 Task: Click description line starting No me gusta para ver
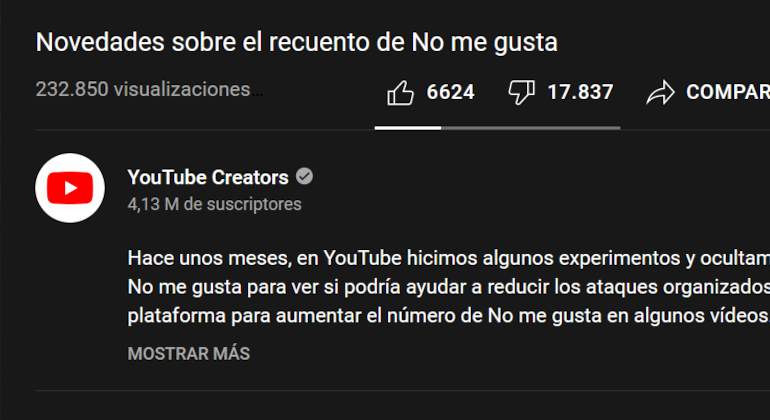pos(448,287)
